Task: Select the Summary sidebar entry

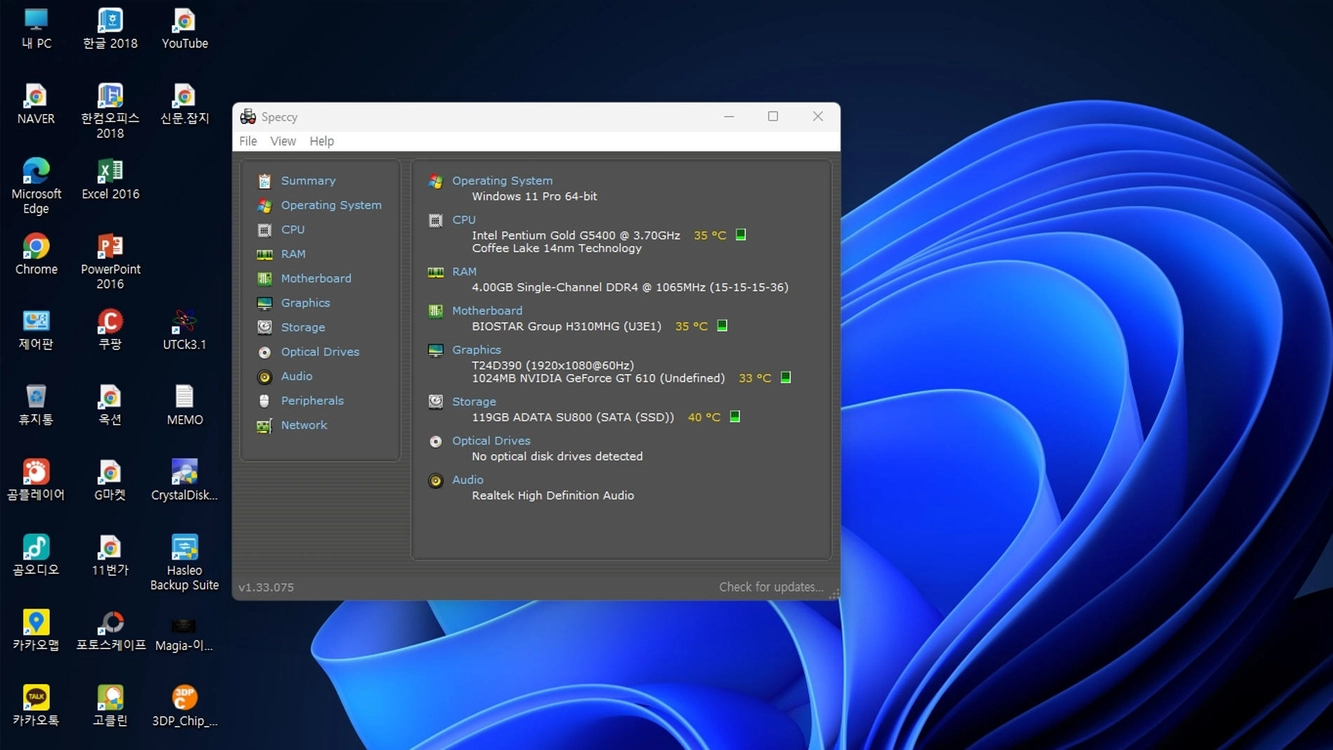Action: coord(308,181)
